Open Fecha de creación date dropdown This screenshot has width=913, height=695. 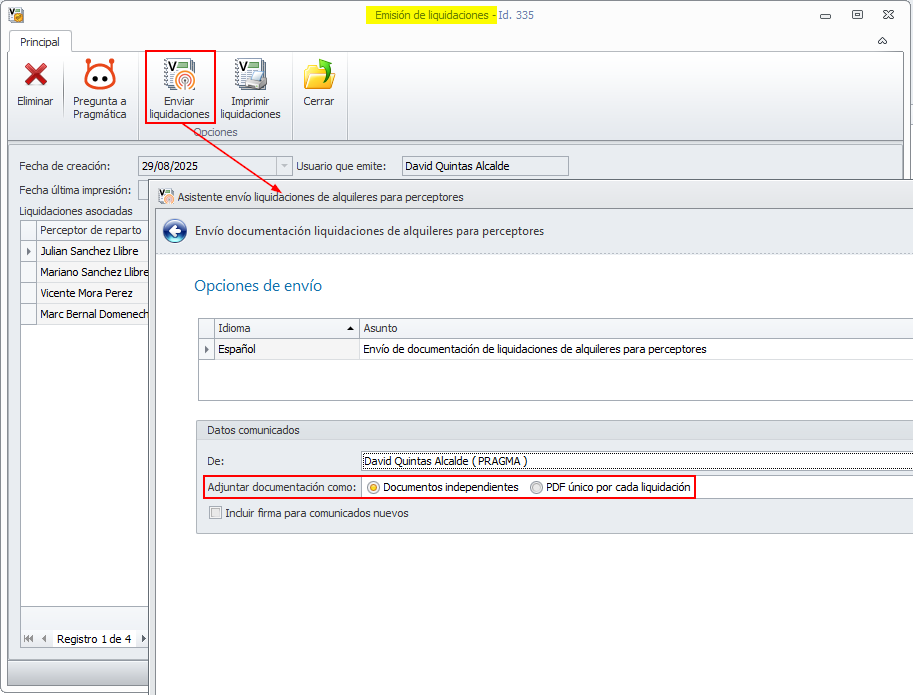click(x=284, y=166)
